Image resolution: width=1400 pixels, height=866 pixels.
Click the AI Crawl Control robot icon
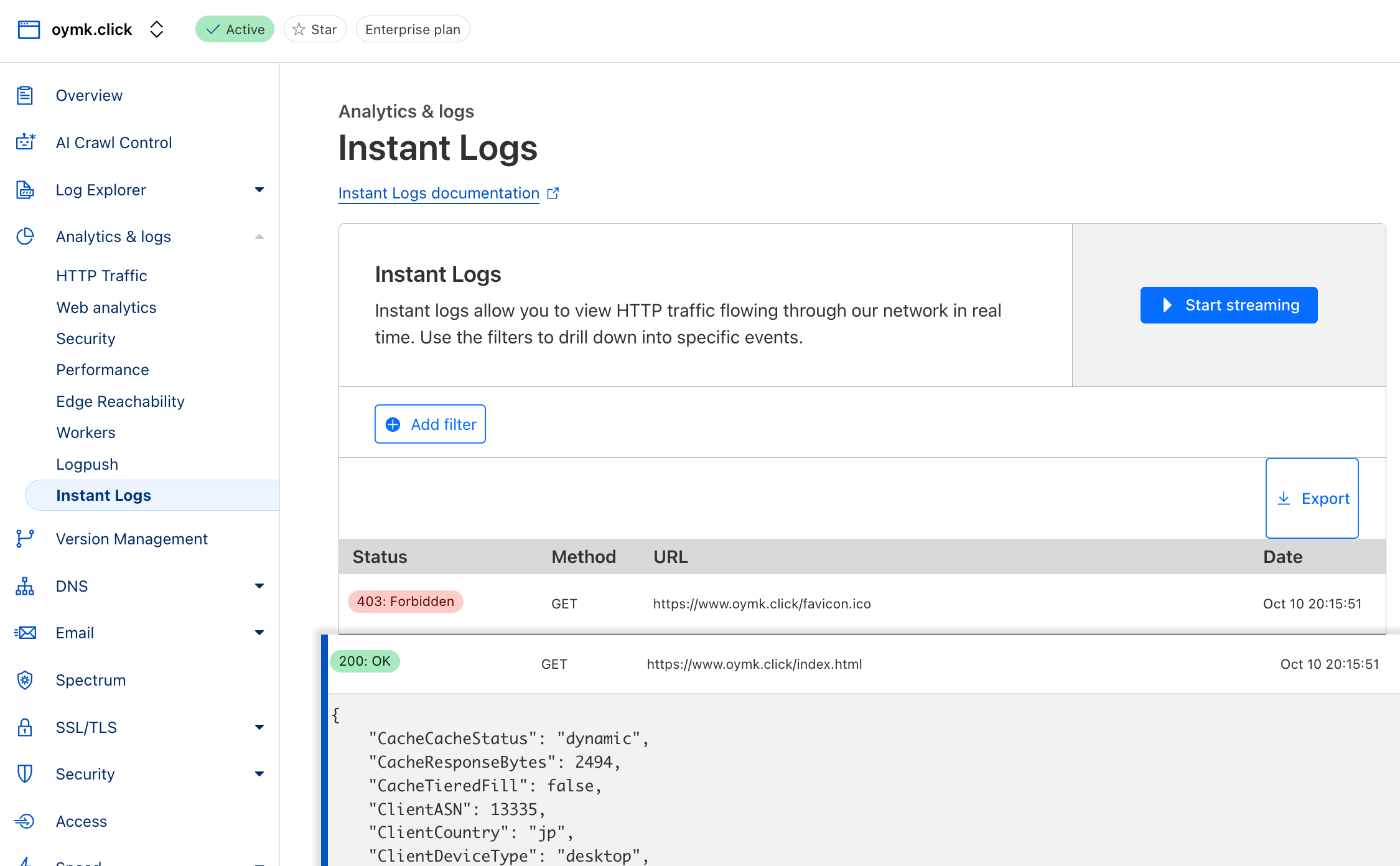(x=26, y=143)
